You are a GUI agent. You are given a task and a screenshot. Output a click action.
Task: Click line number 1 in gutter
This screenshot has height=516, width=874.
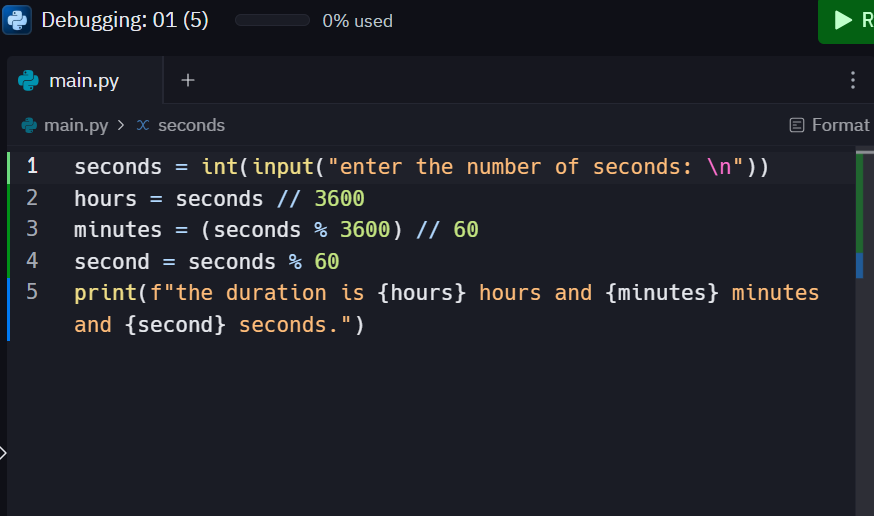pyautogui.click(x=32, y=166)
